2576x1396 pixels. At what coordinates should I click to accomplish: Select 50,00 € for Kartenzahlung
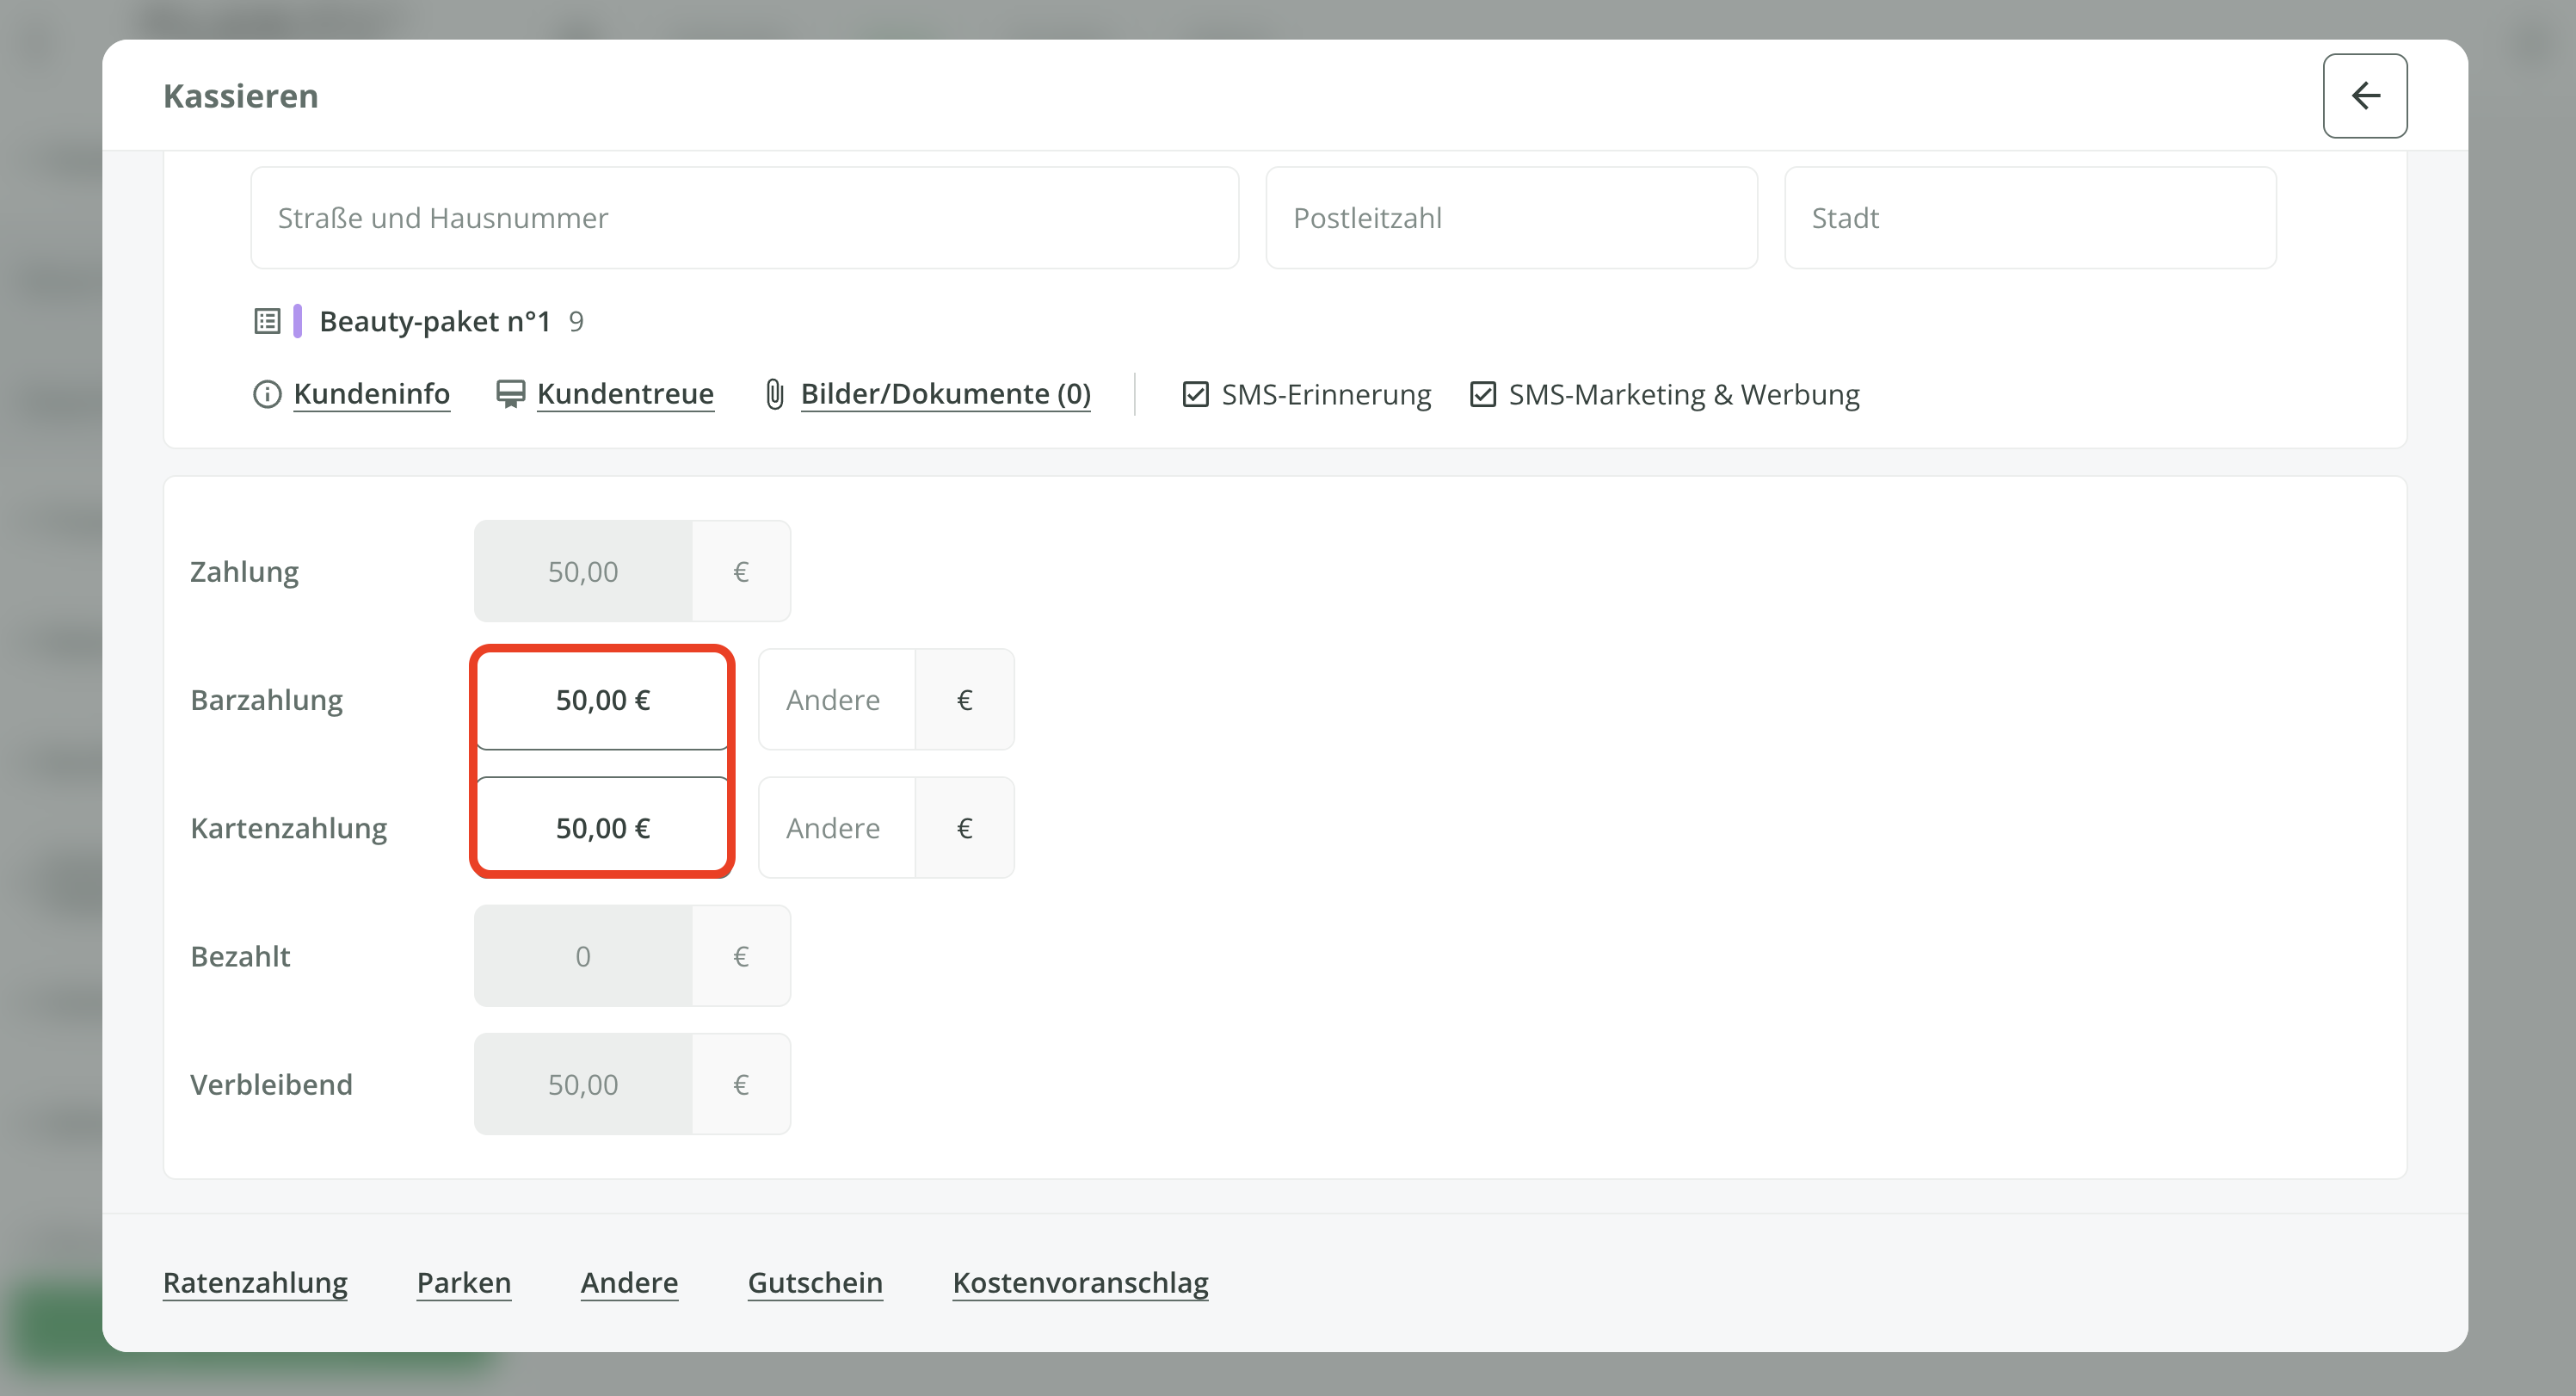tap(602, 828)
